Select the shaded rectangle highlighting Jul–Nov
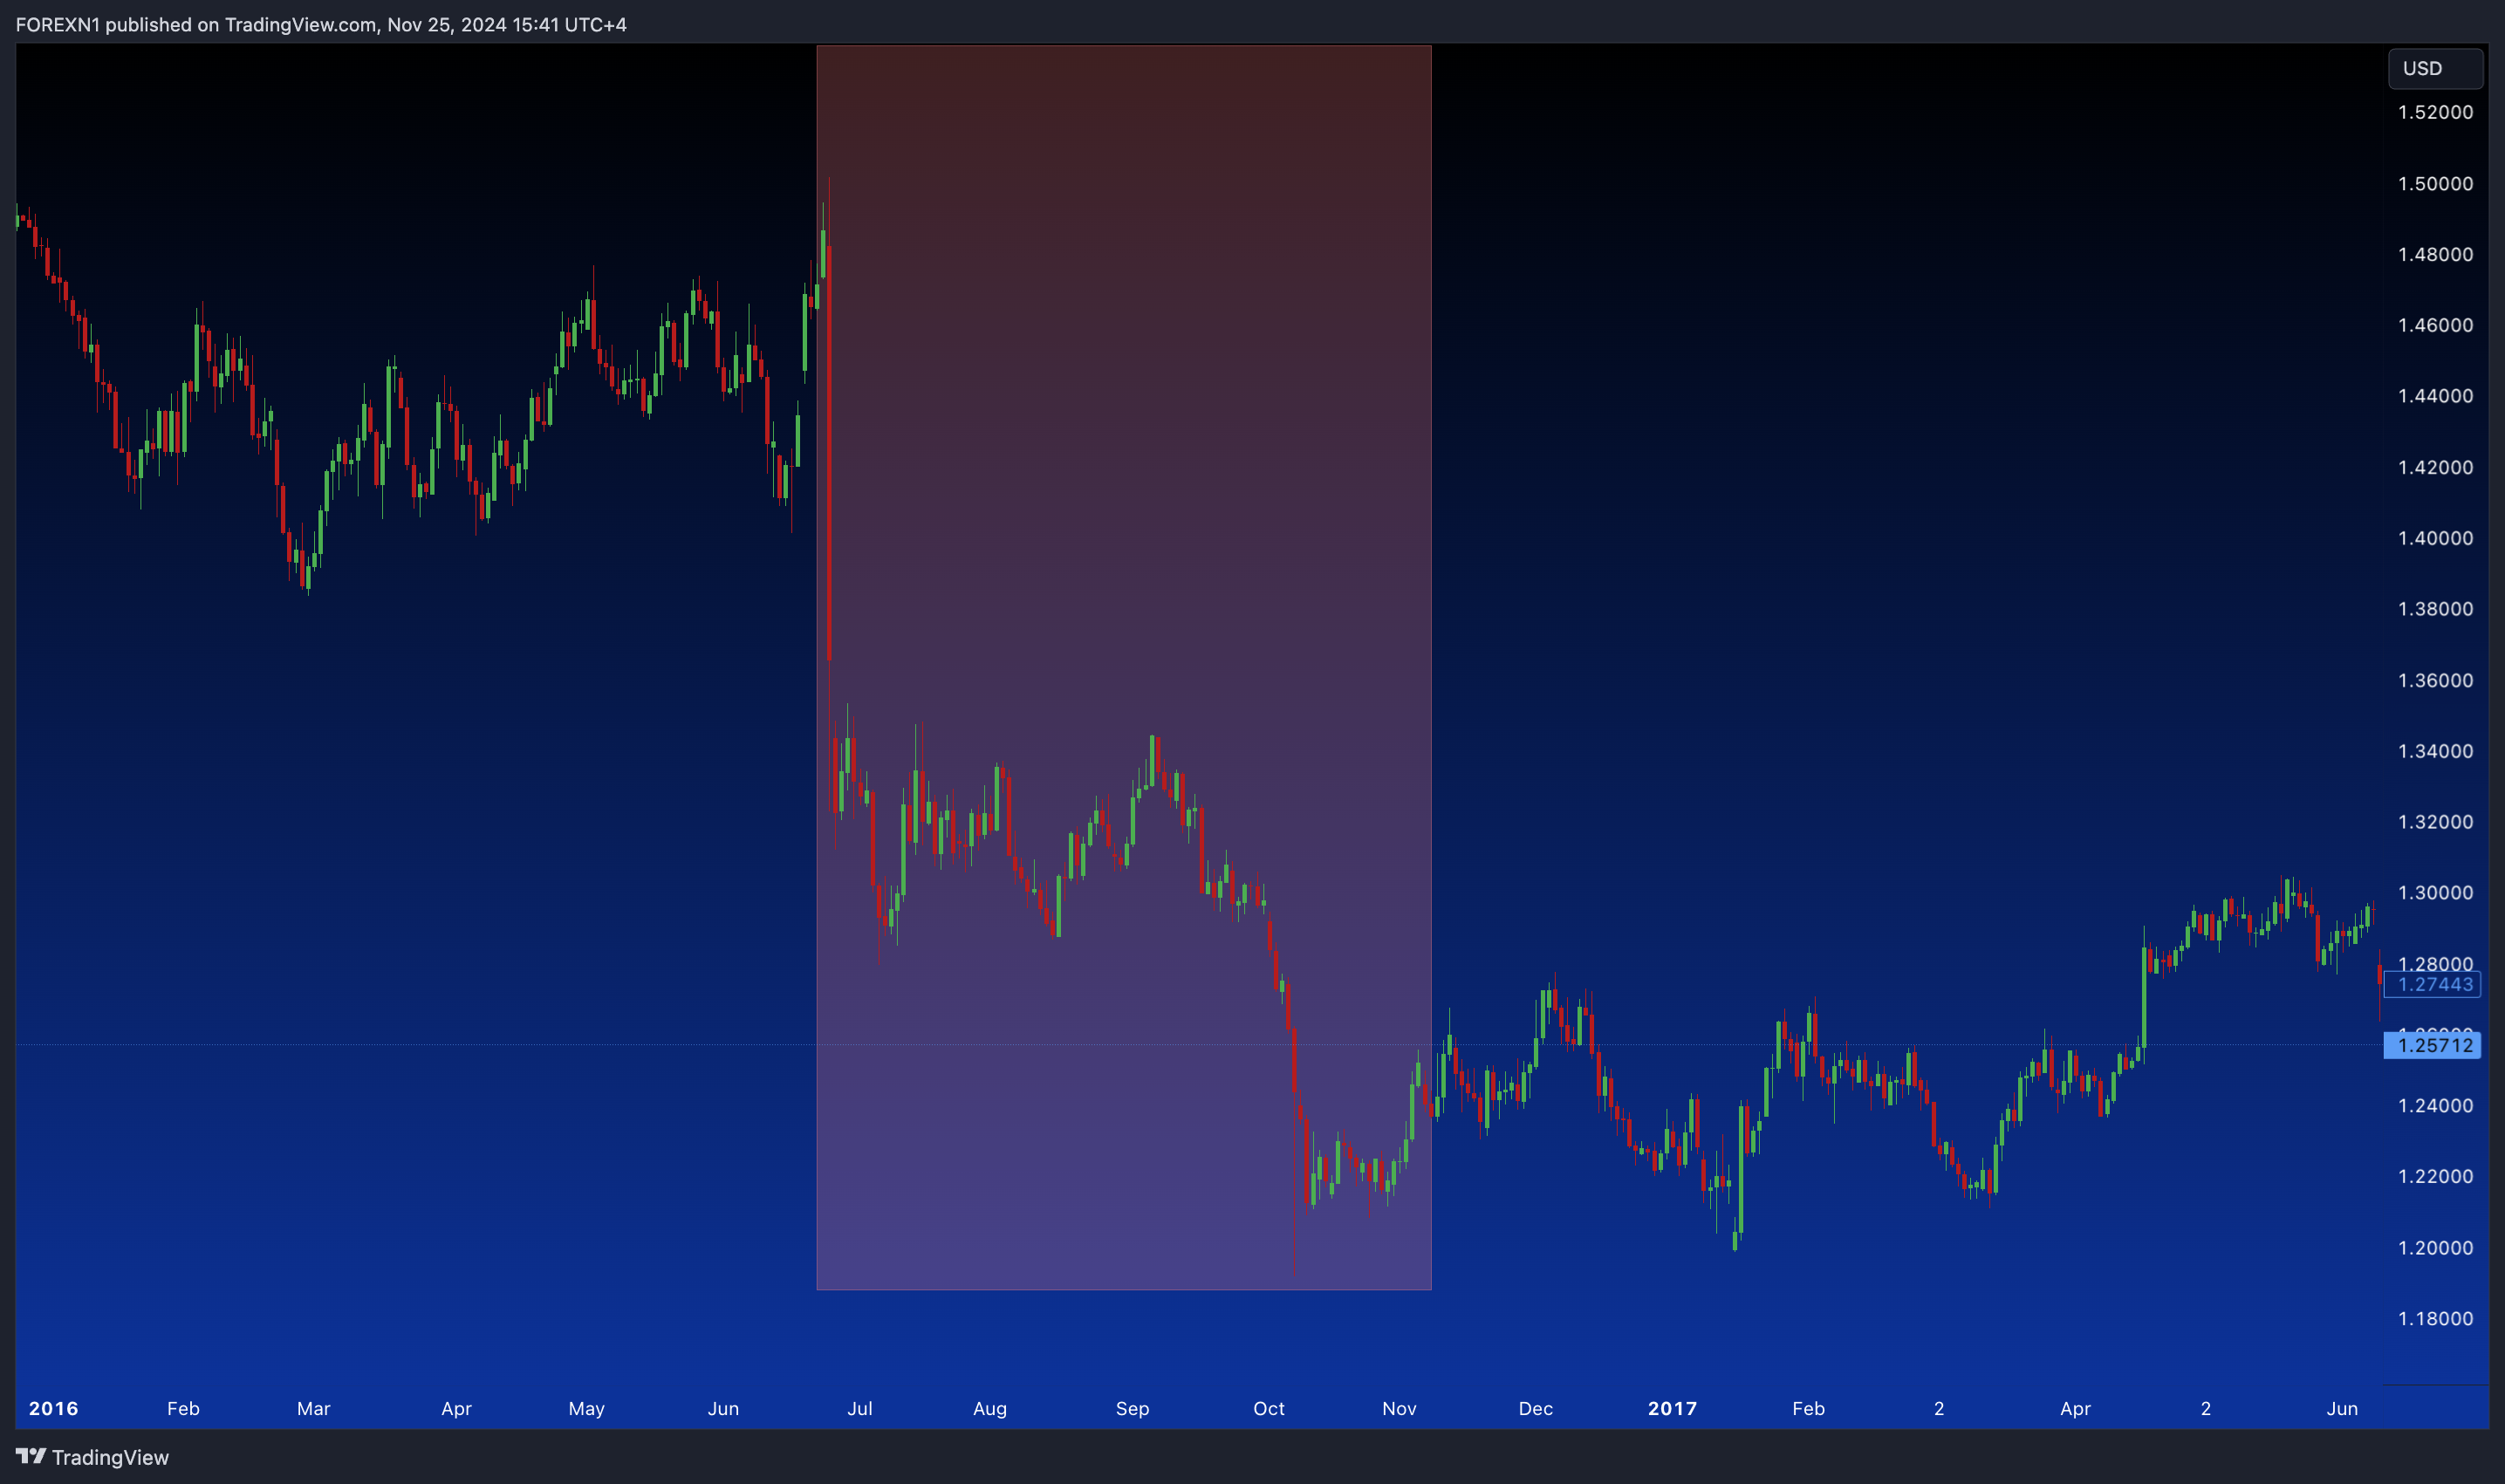 coord(1124,667)
